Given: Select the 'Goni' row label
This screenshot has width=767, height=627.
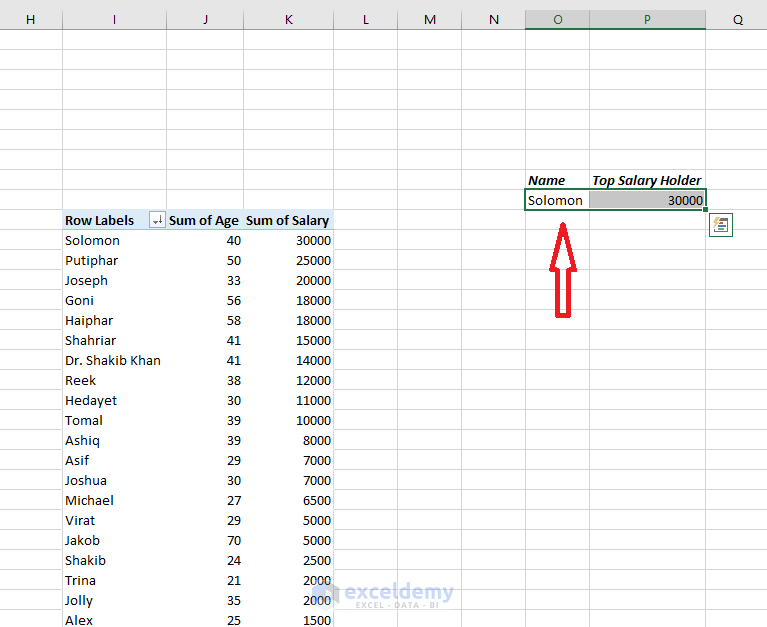Looking at the screenshot, I should (114, 300).
